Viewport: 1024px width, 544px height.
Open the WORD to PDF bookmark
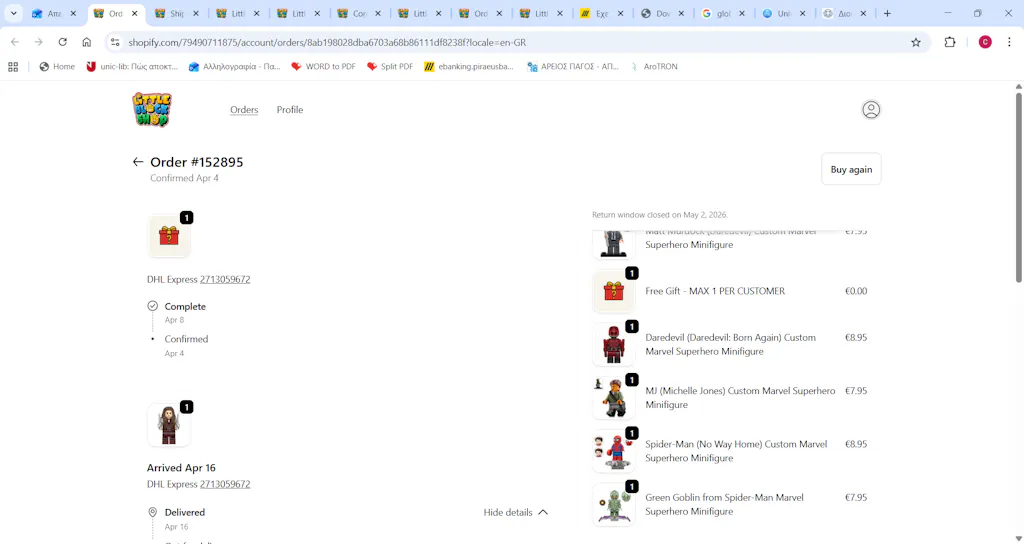point(323,67)
